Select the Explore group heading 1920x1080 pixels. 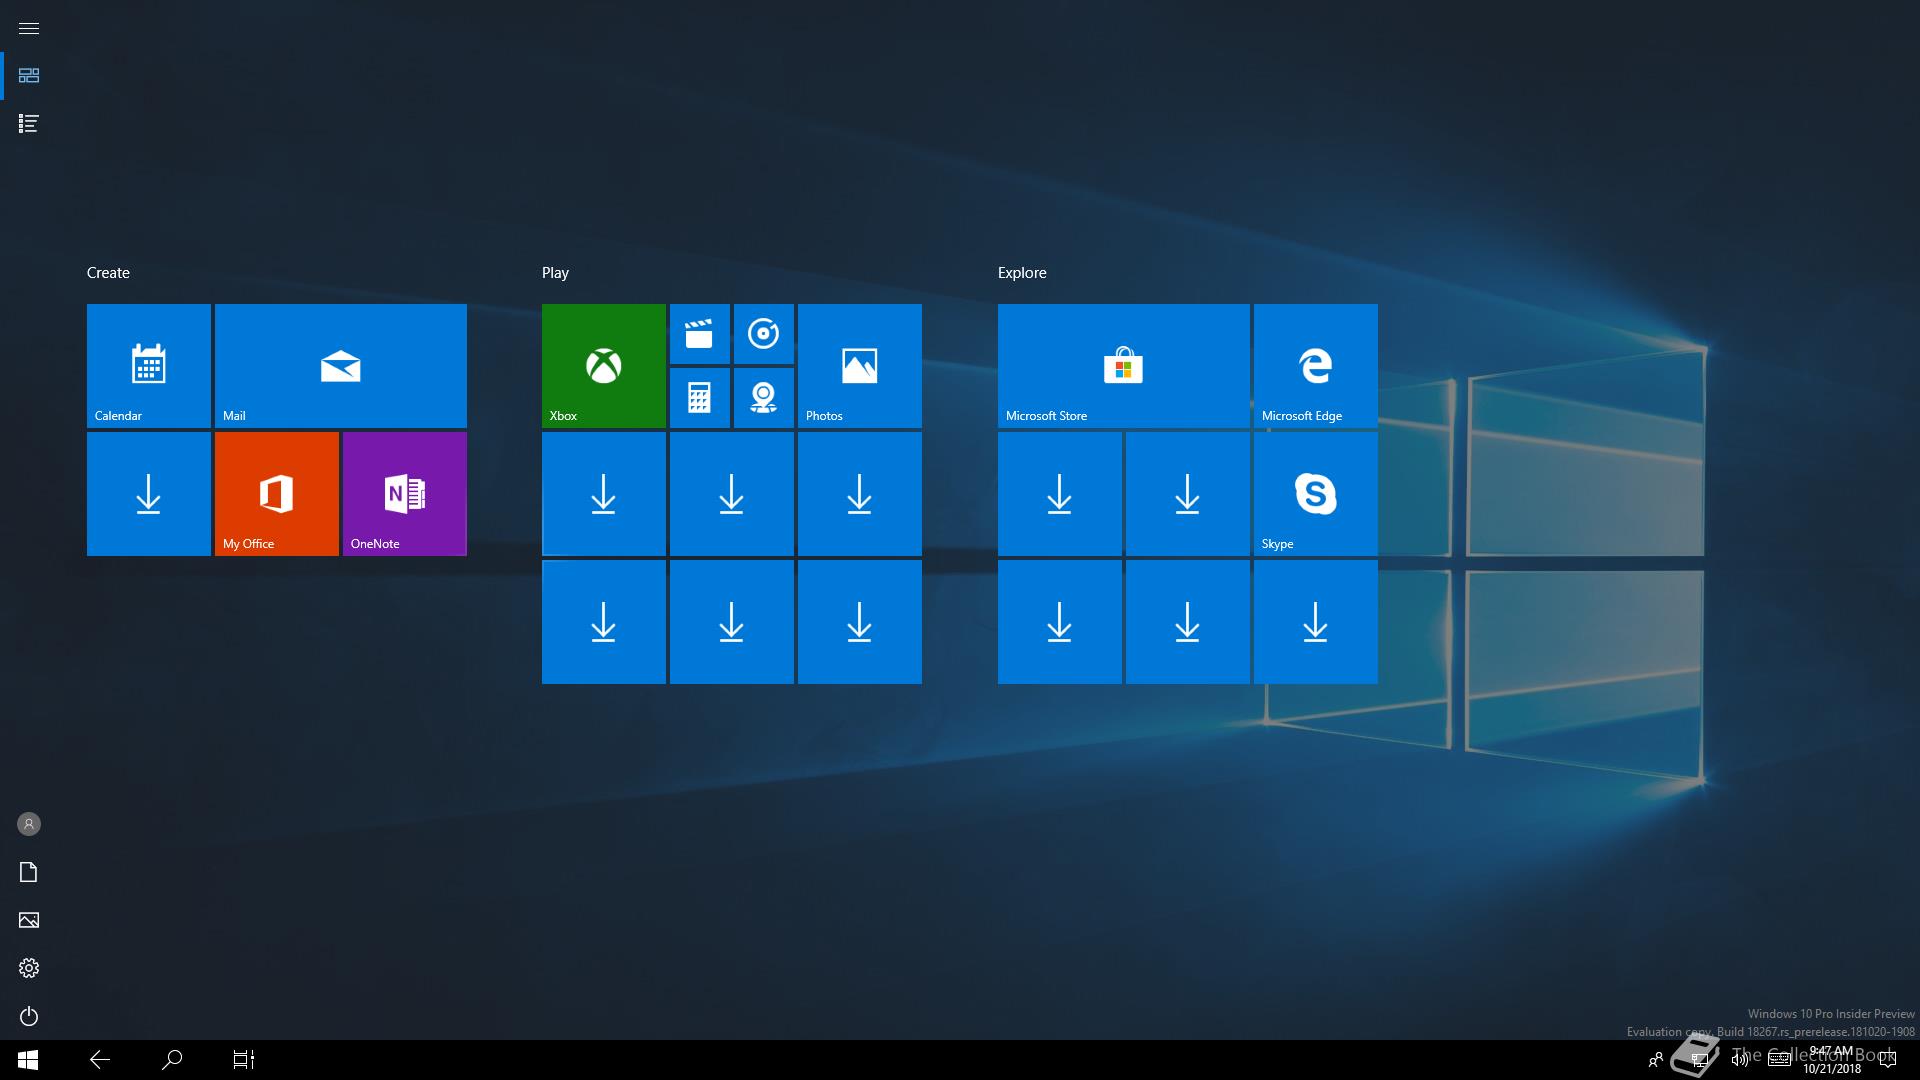(x=1022, y=273)
